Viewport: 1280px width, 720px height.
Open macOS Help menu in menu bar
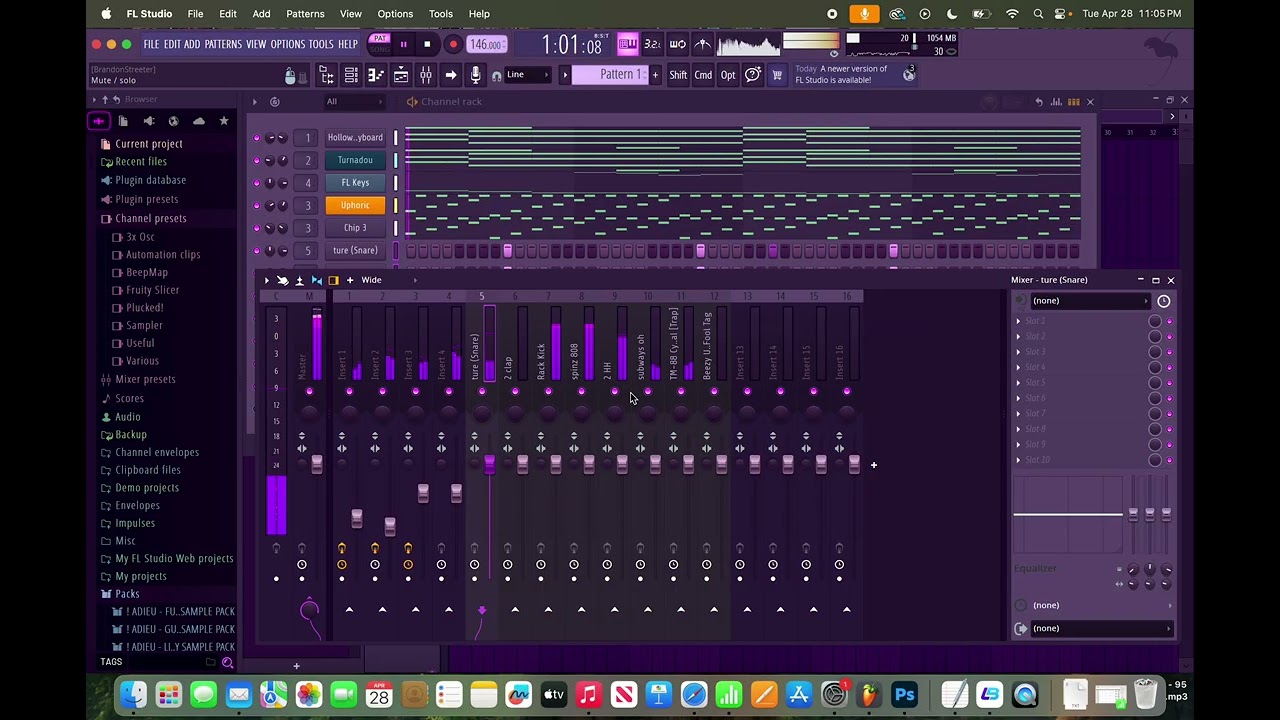point(479,14)
